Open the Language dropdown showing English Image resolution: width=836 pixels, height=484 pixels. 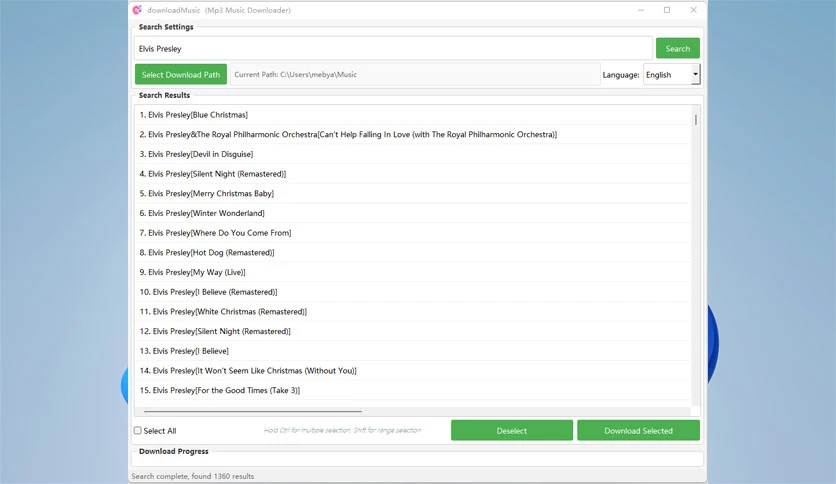672,75
